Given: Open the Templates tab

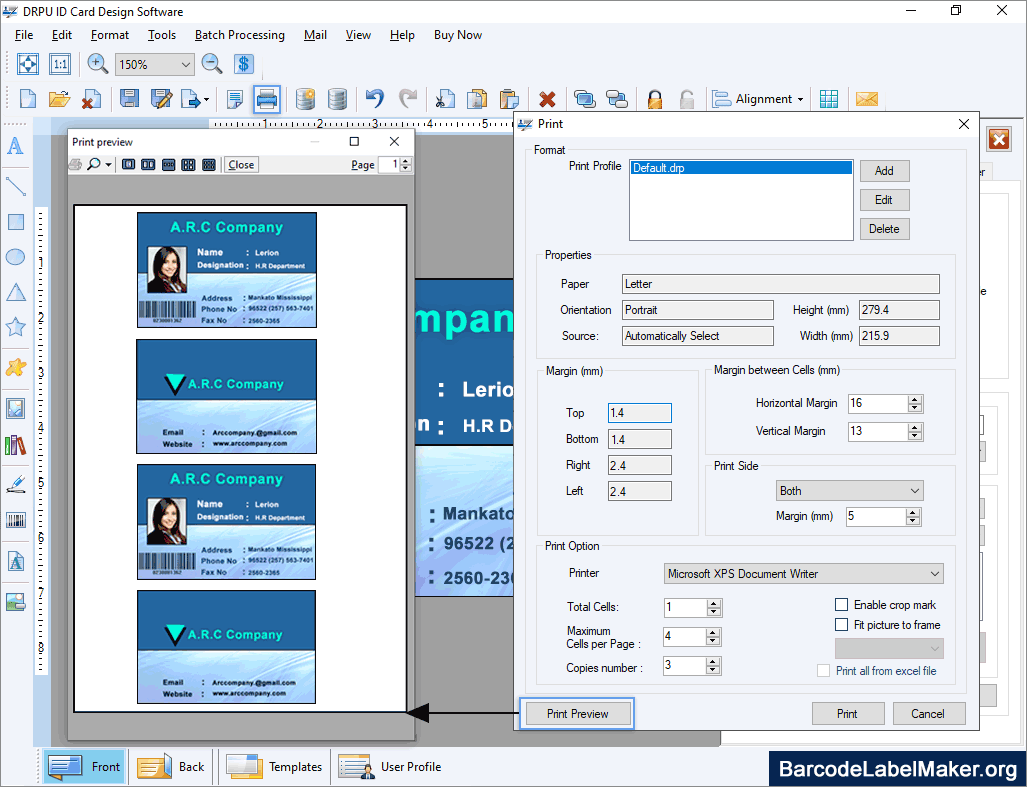Looking at the screenshot, I should pos(274,766).
